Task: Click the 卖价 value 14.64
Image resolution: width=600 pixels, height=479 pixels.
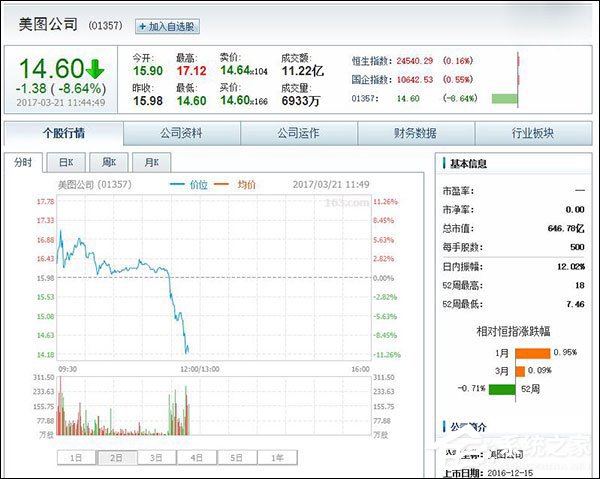Action: point(235,70)
